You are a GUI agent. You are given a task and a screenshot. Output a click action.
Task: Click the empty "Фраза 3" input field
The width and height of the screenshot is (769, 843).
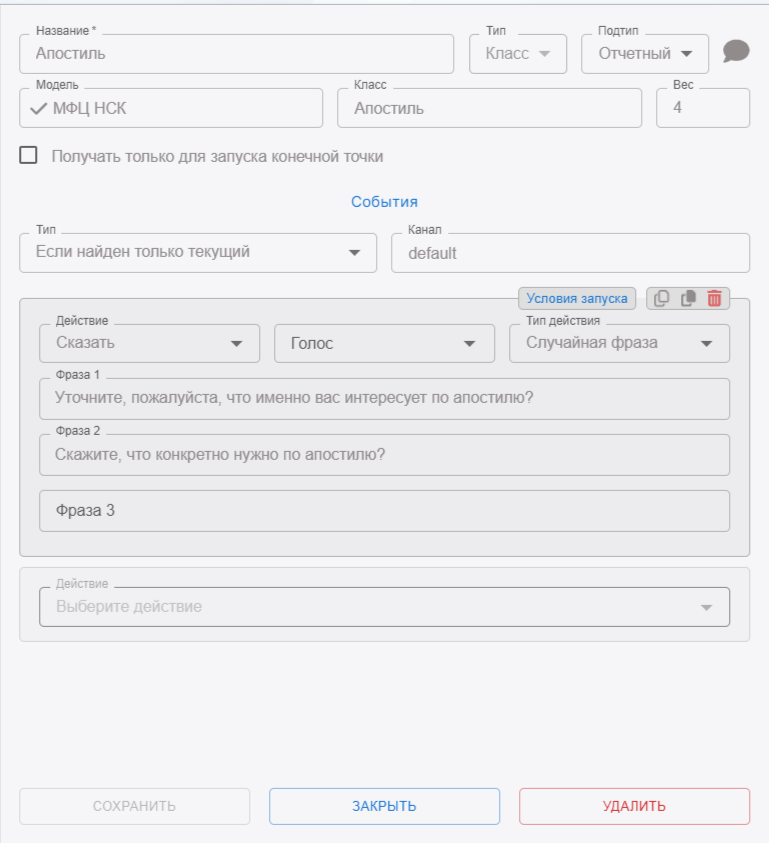tap(384, 511)
